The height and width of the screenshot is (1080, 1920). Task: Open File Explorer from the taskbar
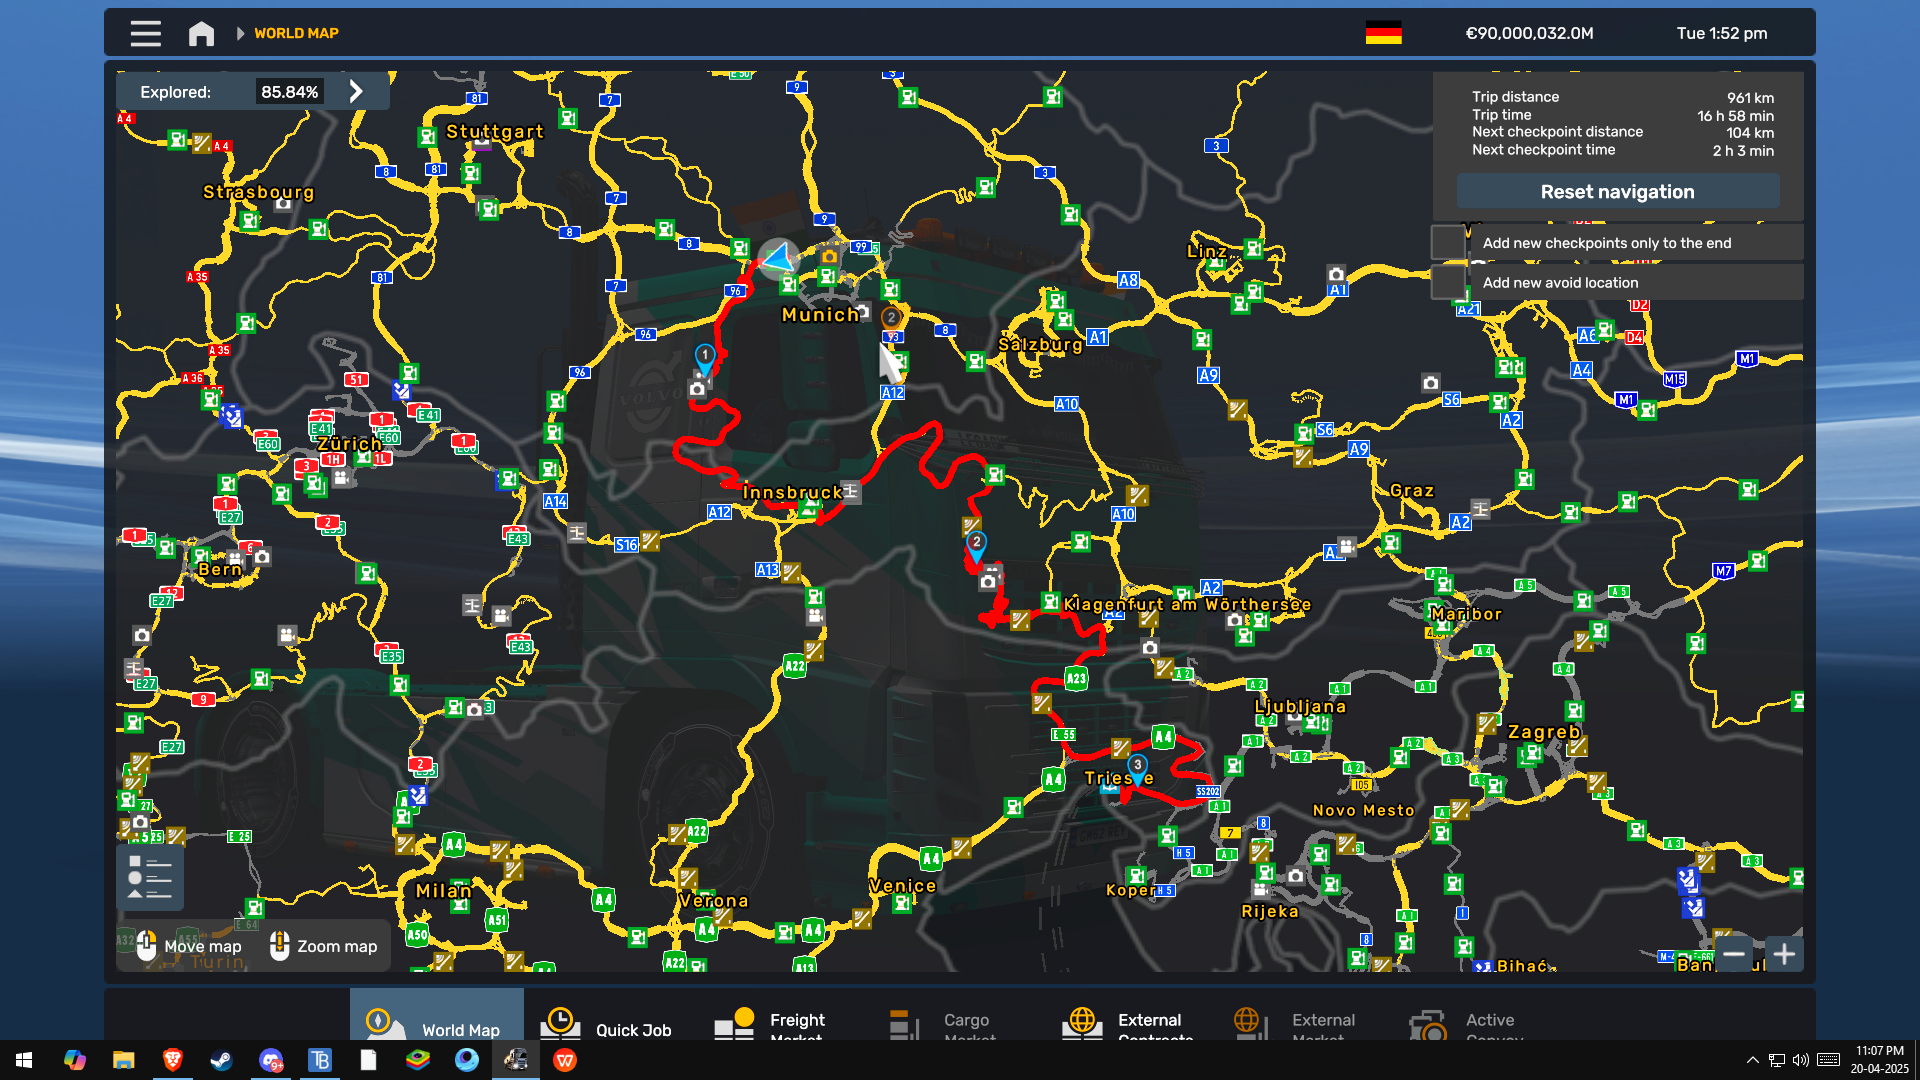(x=123, y=1060)
